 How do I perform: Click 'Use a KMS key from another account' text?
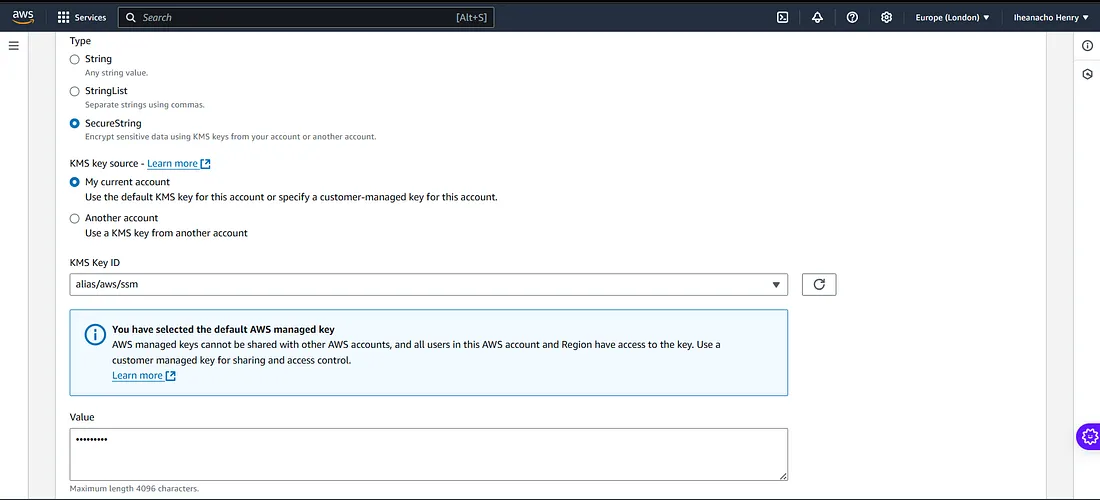[166, 233]
